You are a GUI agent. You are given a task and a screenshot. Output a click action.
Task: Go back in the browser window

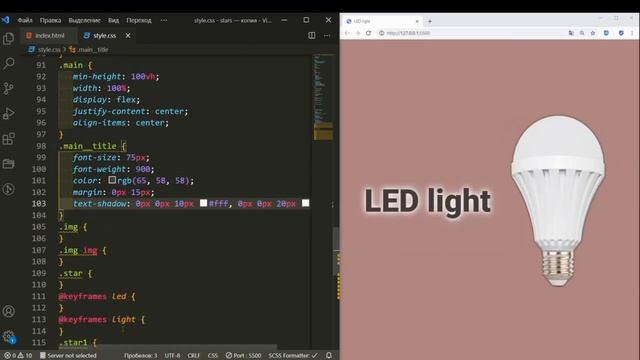[347, 33]
